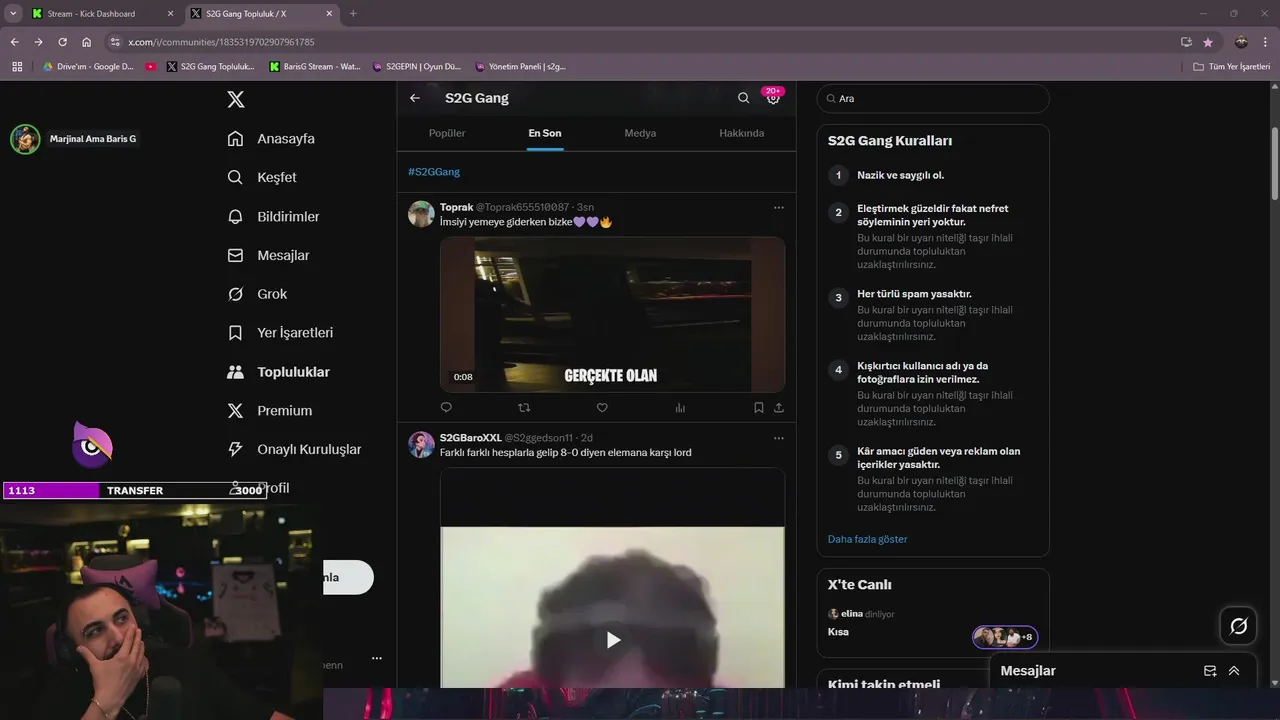The height and width of the screenshot is (720, 1280).
Task: Click the address bar URL
Action: [x=221, y=42]
